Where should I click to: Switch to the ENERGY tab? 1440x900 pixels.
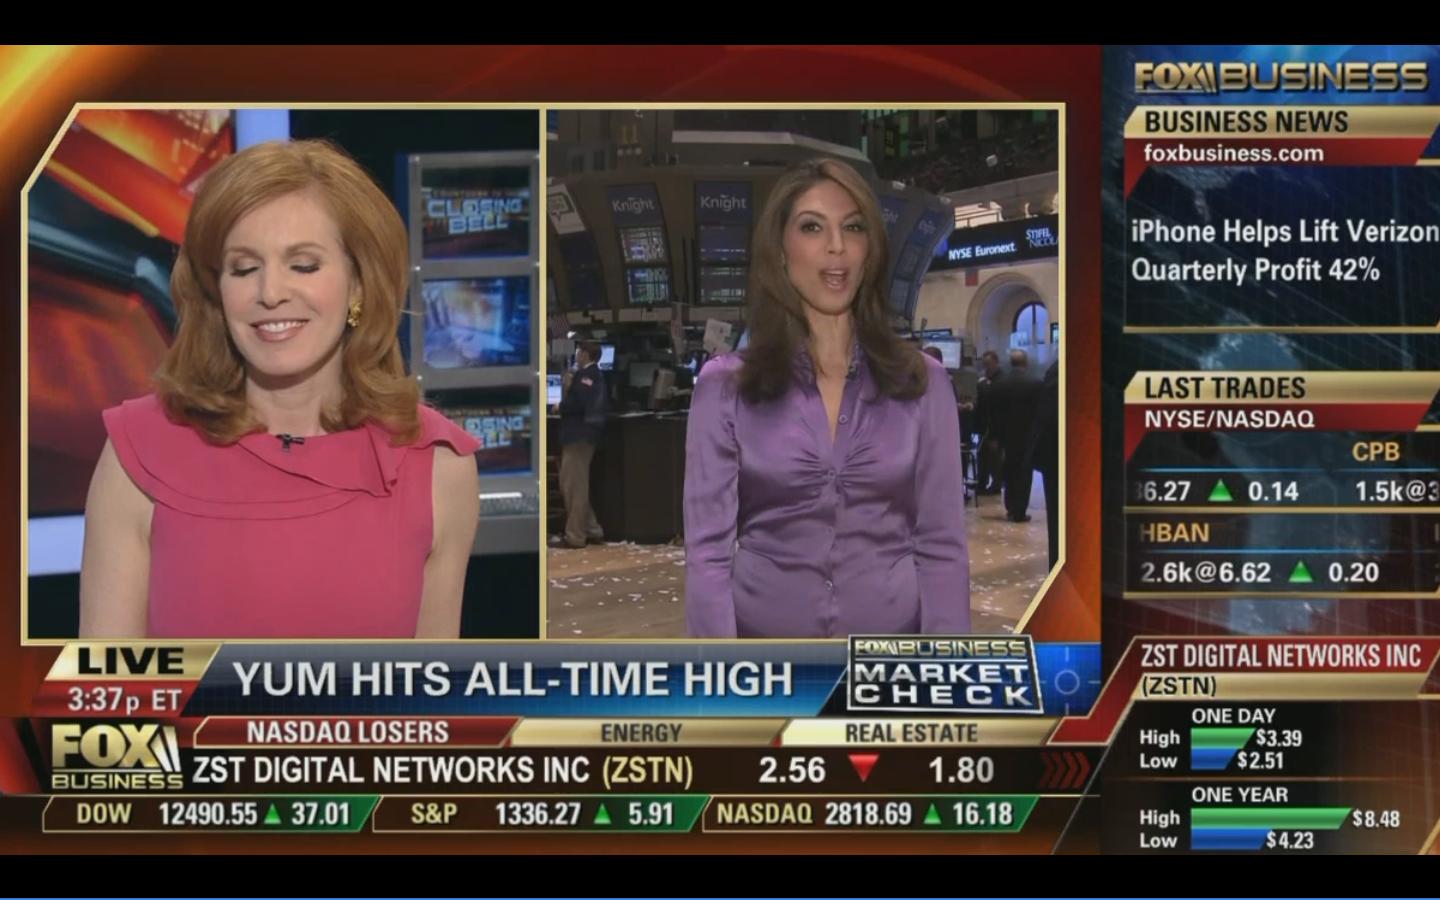pos(640,733)
